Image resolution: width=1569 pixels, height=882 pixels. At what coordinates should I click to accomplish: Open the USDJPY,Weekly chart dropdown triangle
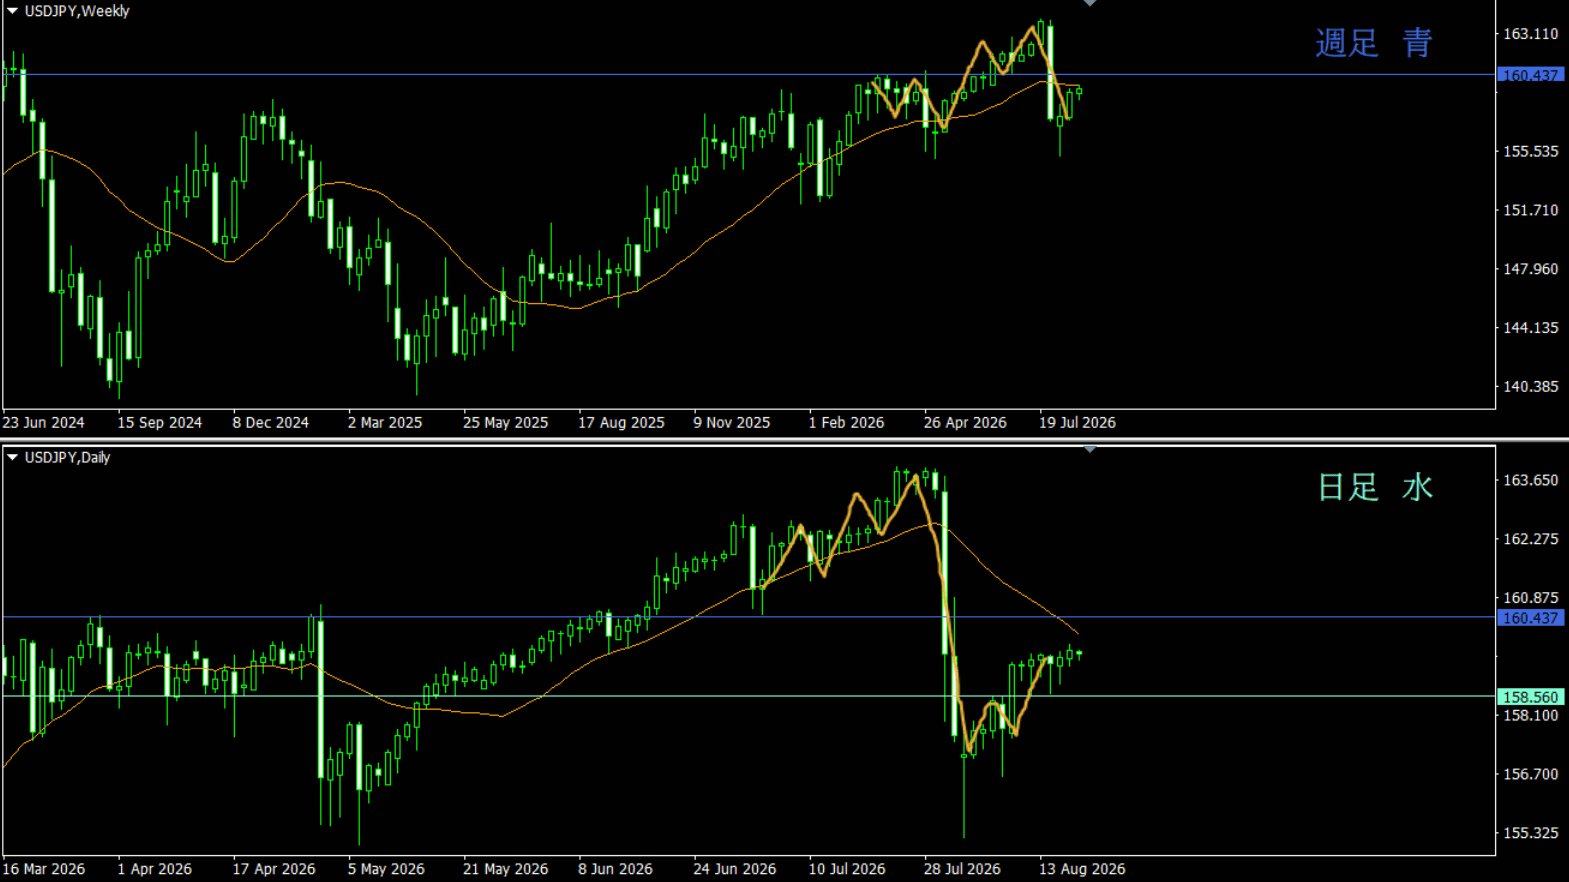coord(12,11)
